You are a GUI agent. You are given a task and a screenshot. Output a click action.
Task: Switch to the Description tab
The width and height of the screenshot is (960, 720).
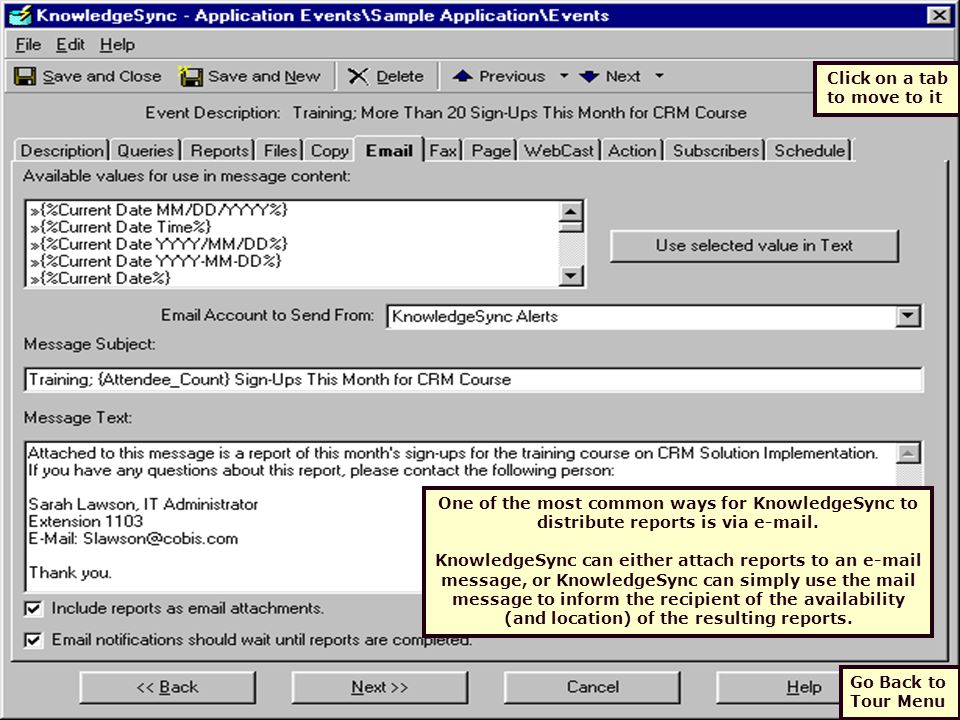coord(62,151)
